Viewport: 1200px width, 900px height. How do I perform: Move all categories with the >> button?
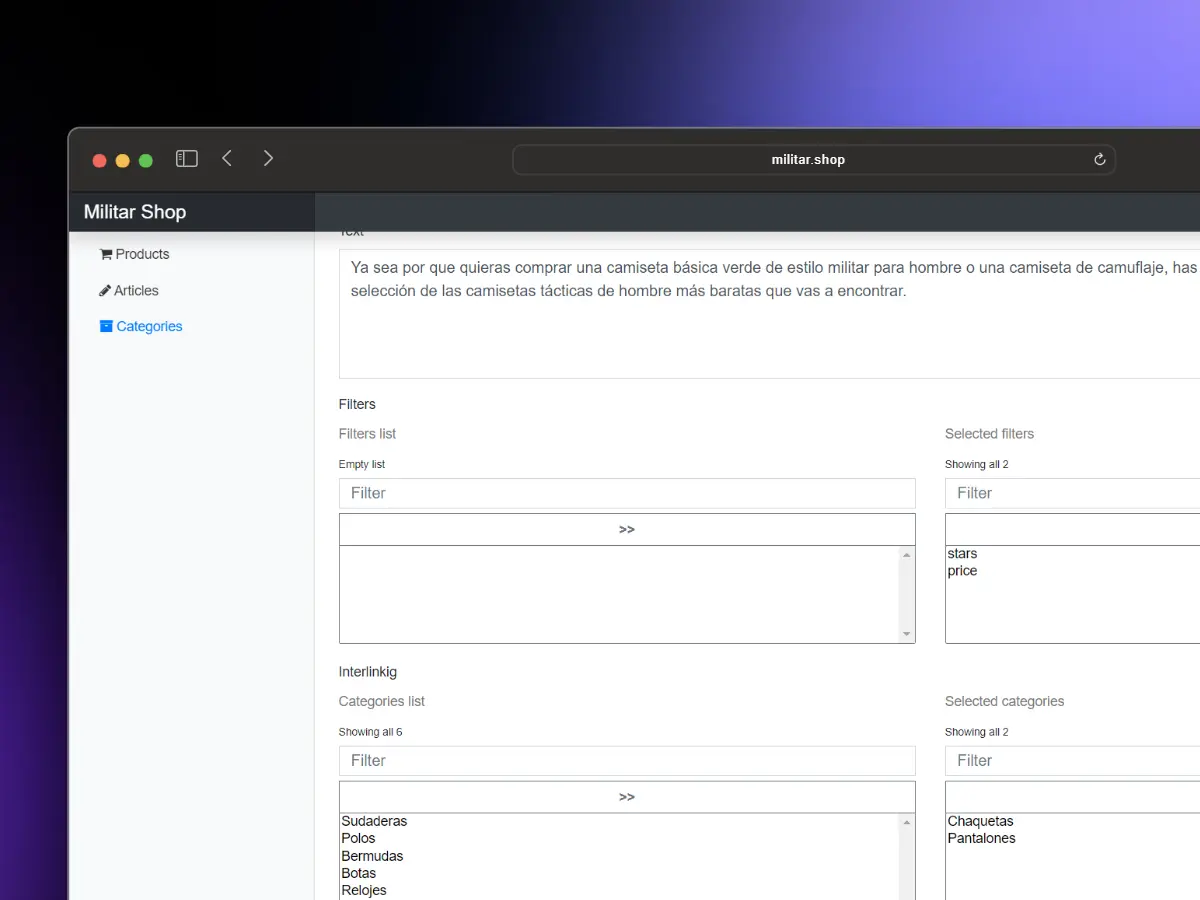(x=627, y=798)
